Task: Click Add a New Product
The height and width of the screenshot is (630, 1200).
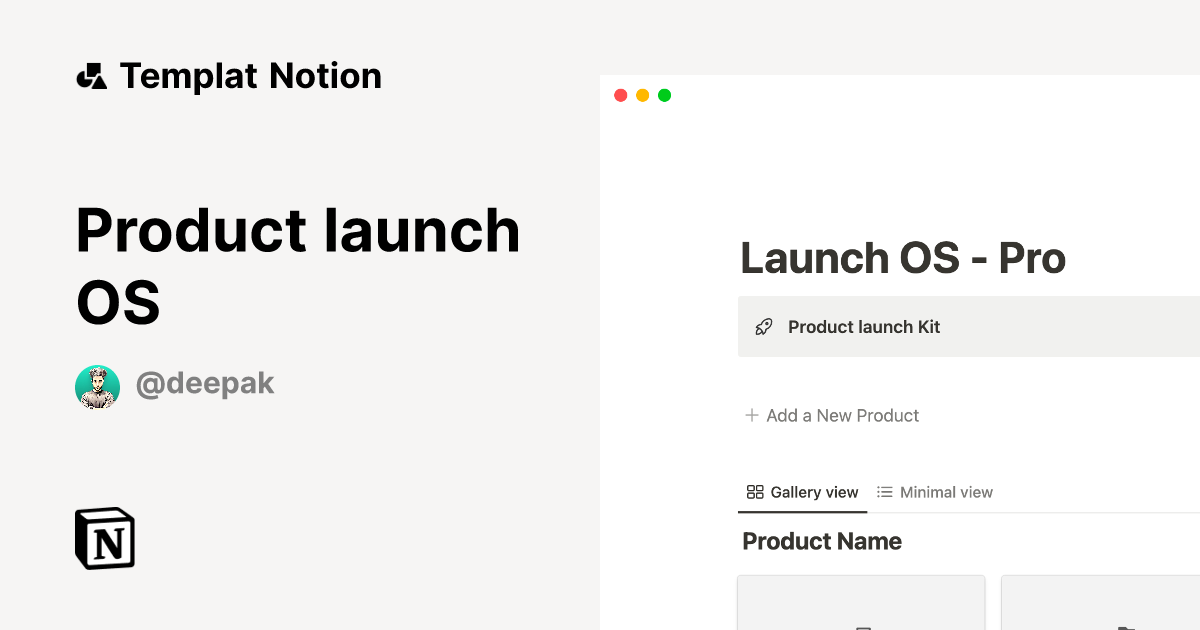Action: pos(841,415)
